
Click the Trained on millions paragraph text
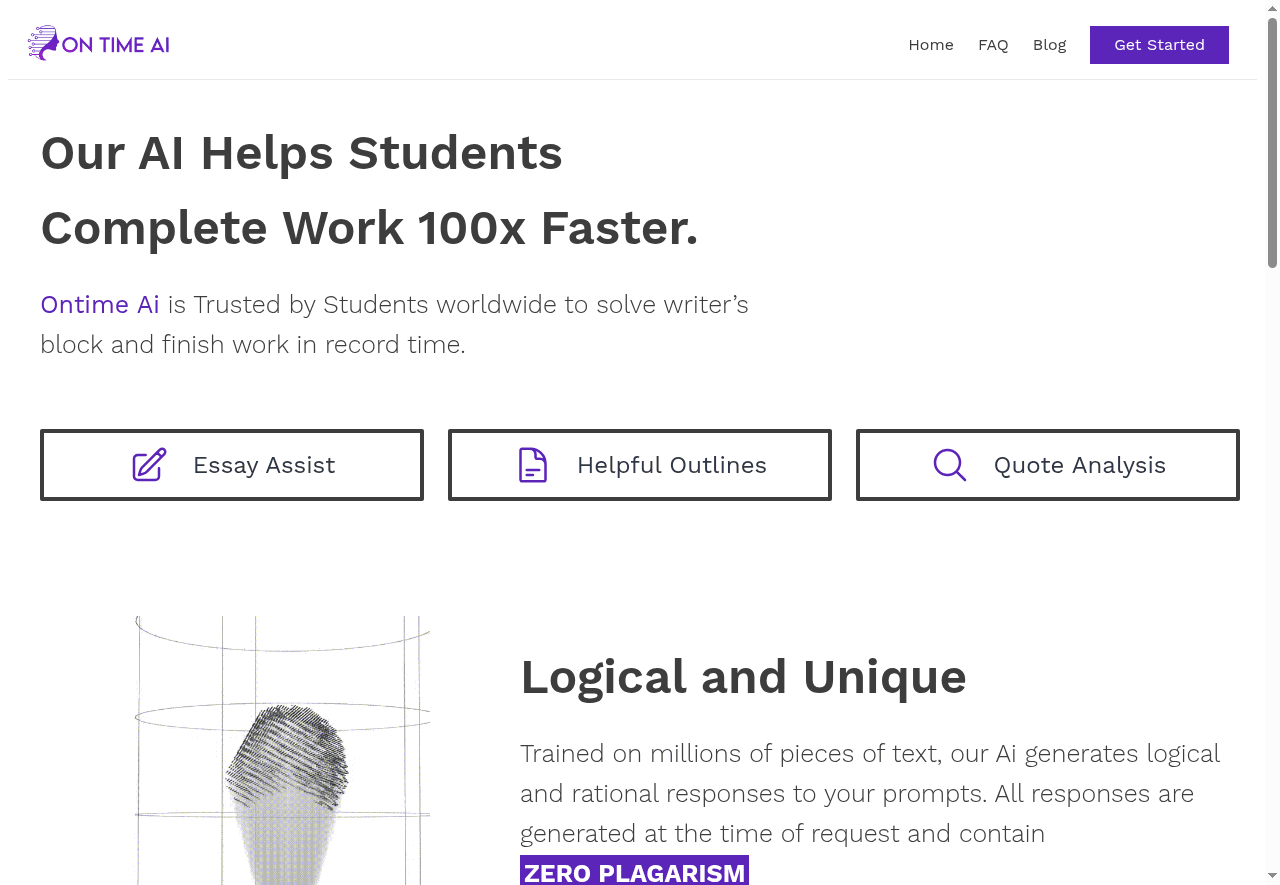coord(869,793)
